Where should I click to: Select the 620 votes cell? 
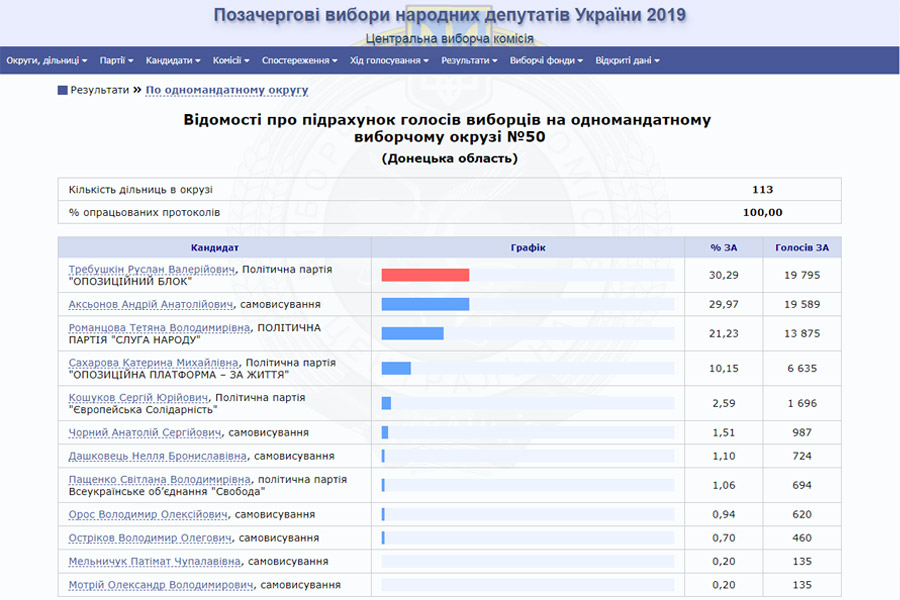point(802,514)
